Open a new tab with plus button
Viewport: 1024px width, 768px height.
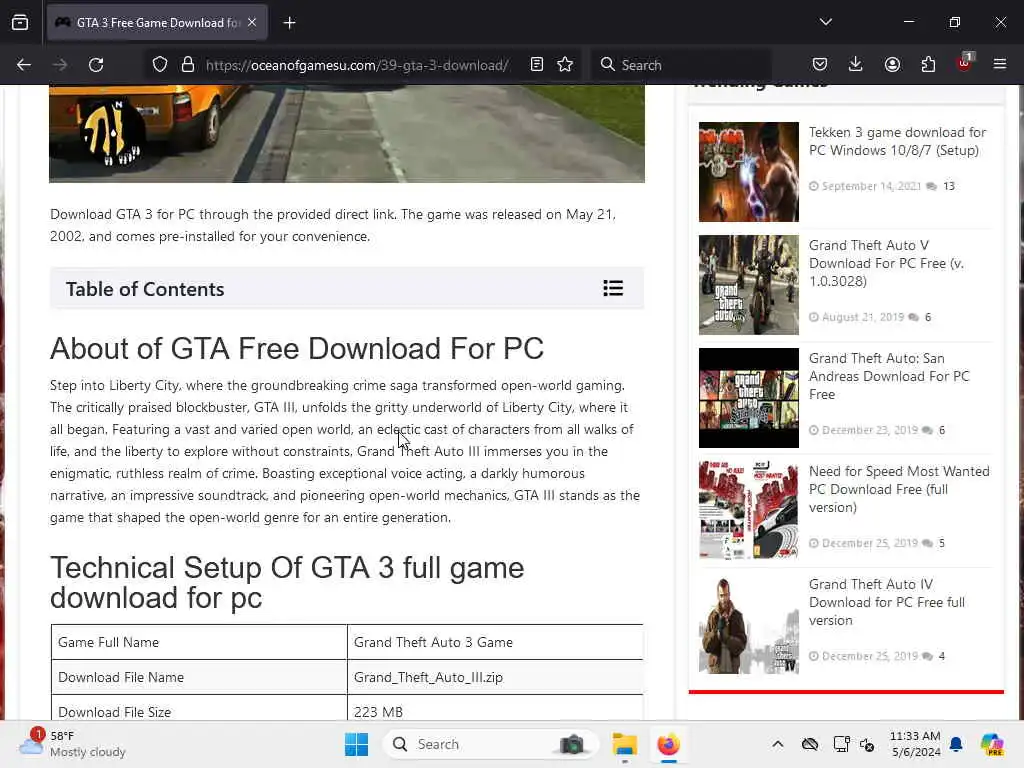click(x=289, y=23)
